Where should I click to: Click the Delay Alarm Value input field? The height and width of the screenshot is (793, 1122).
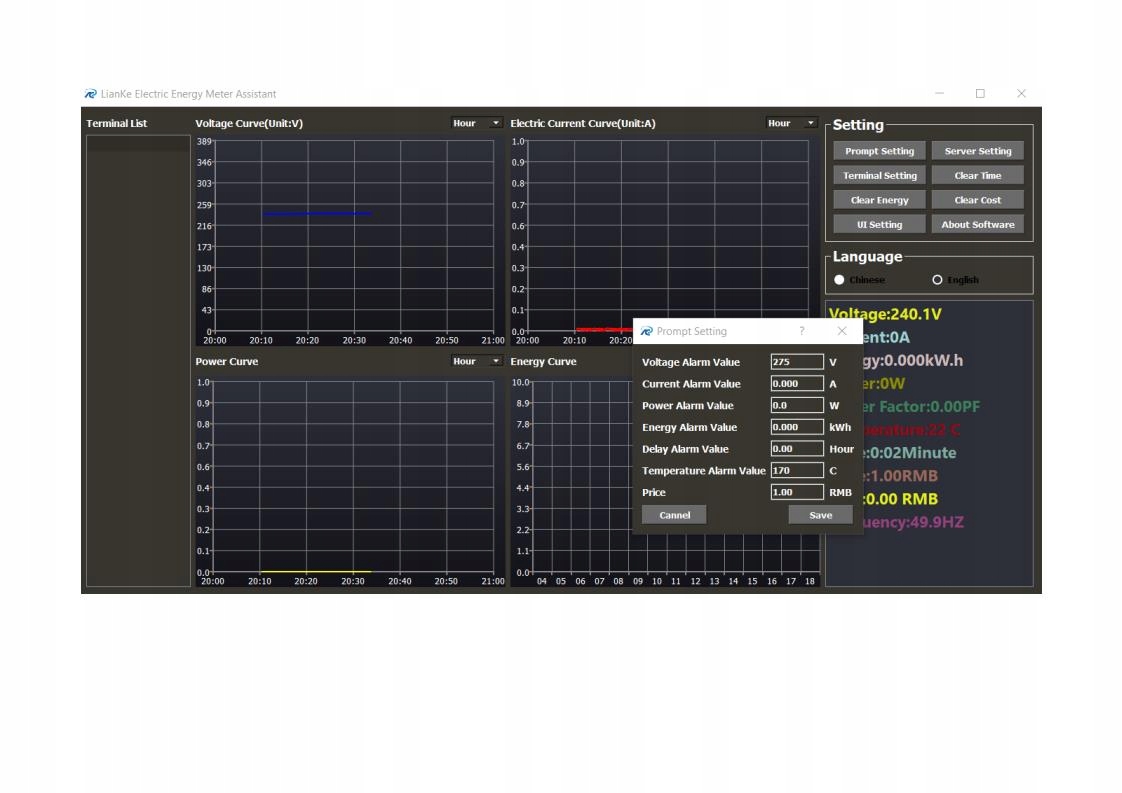797,449
